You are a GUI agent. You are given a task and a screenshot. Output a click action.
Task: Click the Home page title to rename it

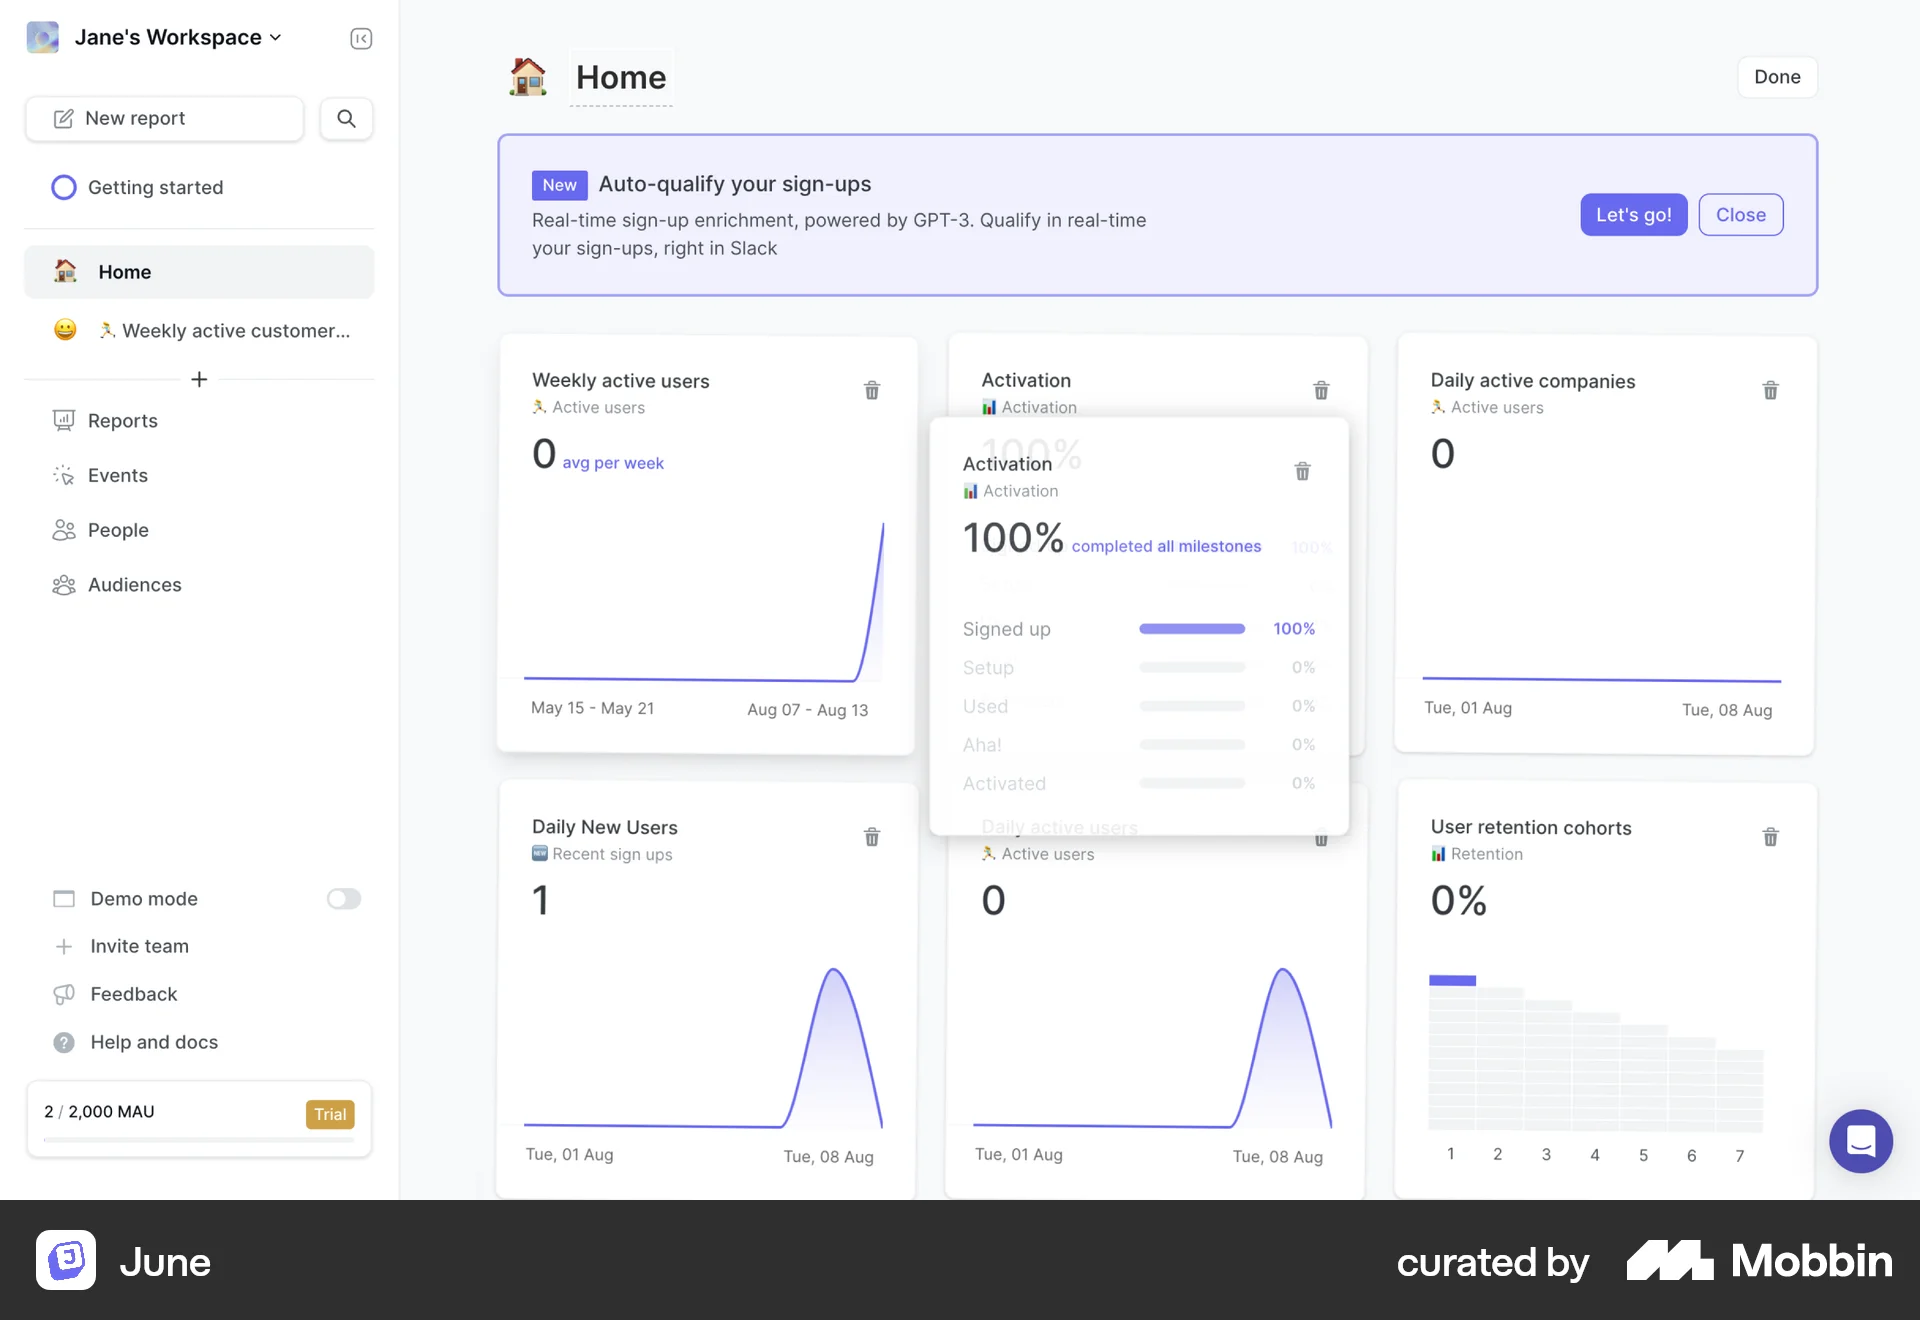(620, 77)
